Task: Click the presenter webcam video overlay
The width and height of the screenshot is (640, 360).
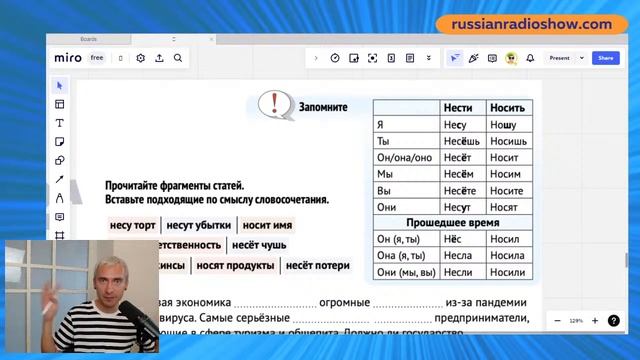Action: (x=82, y=296)
